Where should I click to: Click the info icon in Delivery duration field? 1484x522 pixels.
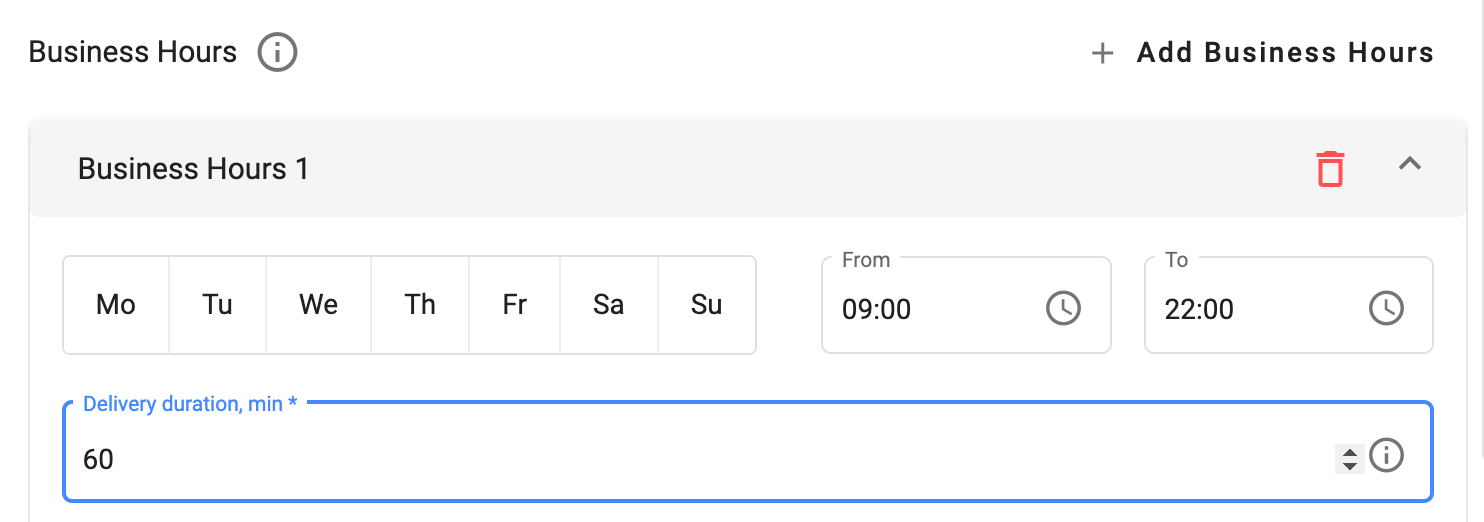(x=1386, y=456)
